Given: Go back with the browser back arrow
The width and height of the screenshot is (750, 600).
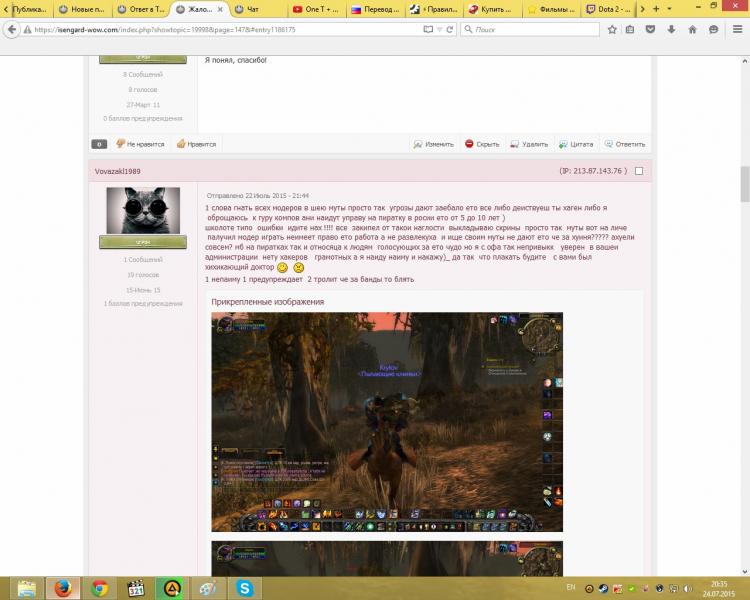Looking at the screenshot, I should tap(11, 30).
